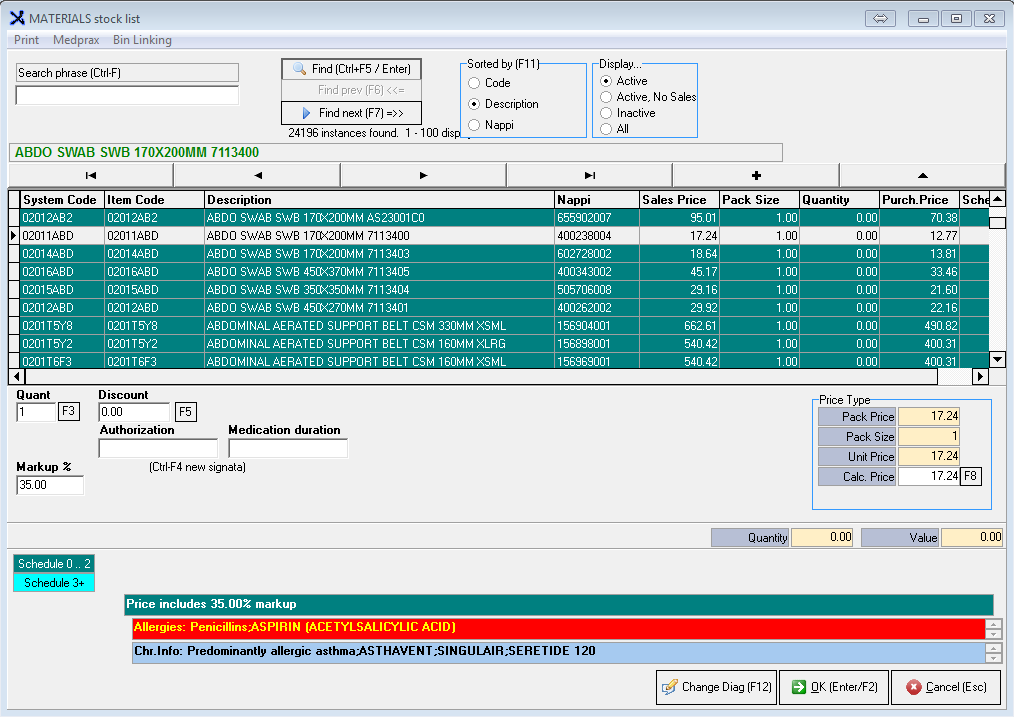Viewport: 1014px width, 717px height.
Task: Click Find next (F7) button
Action: pyautogui.click(x=351, y=113)
